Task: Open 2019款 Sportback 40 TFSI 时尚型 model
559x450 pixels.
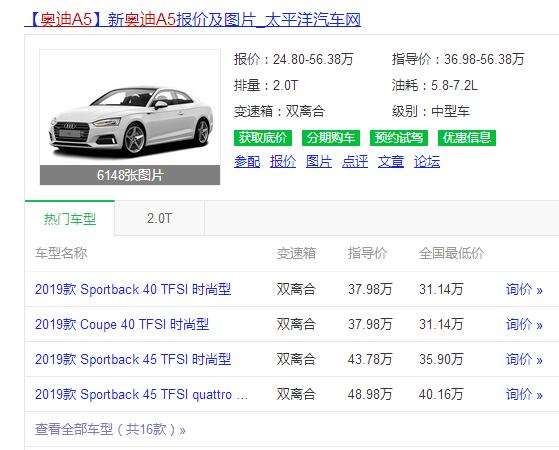Action: pos(133,289)
